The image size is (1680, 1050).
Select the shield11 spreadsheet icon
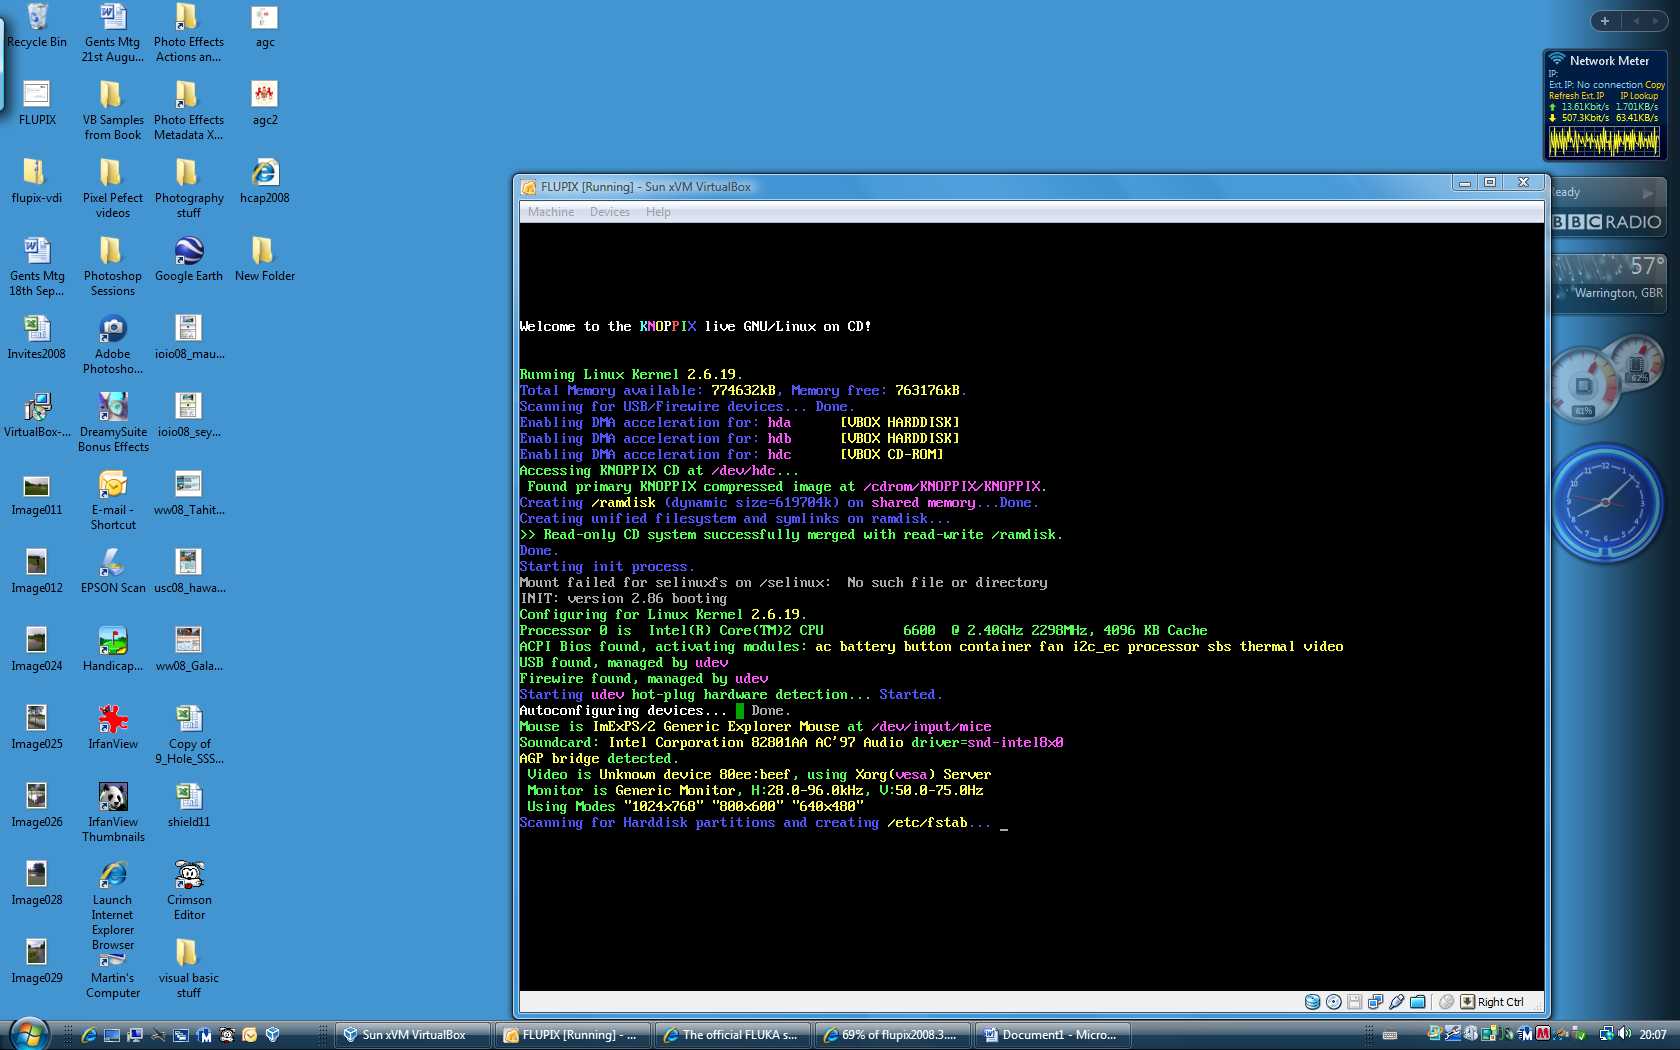189,806
